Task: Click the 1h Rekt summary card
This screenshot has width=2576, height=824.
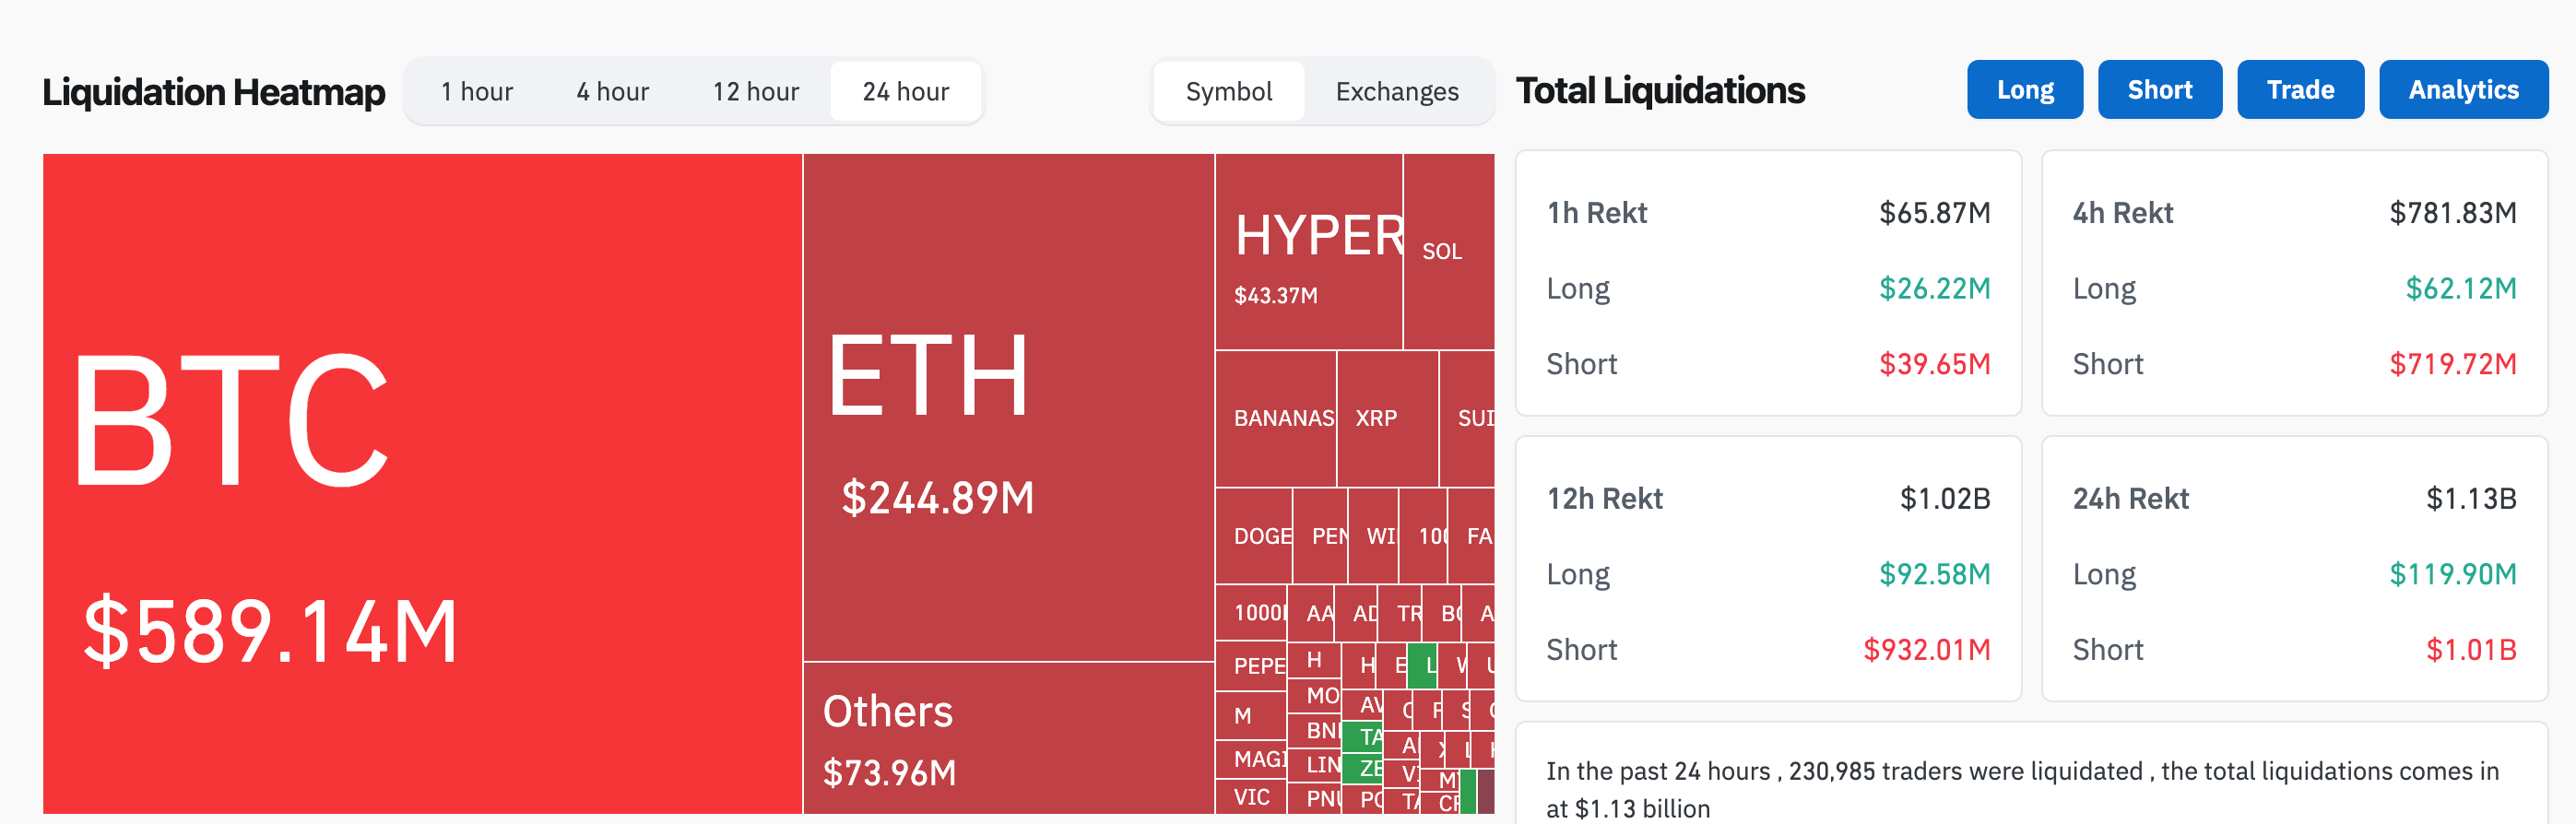Action: (x=1767, y=284)
